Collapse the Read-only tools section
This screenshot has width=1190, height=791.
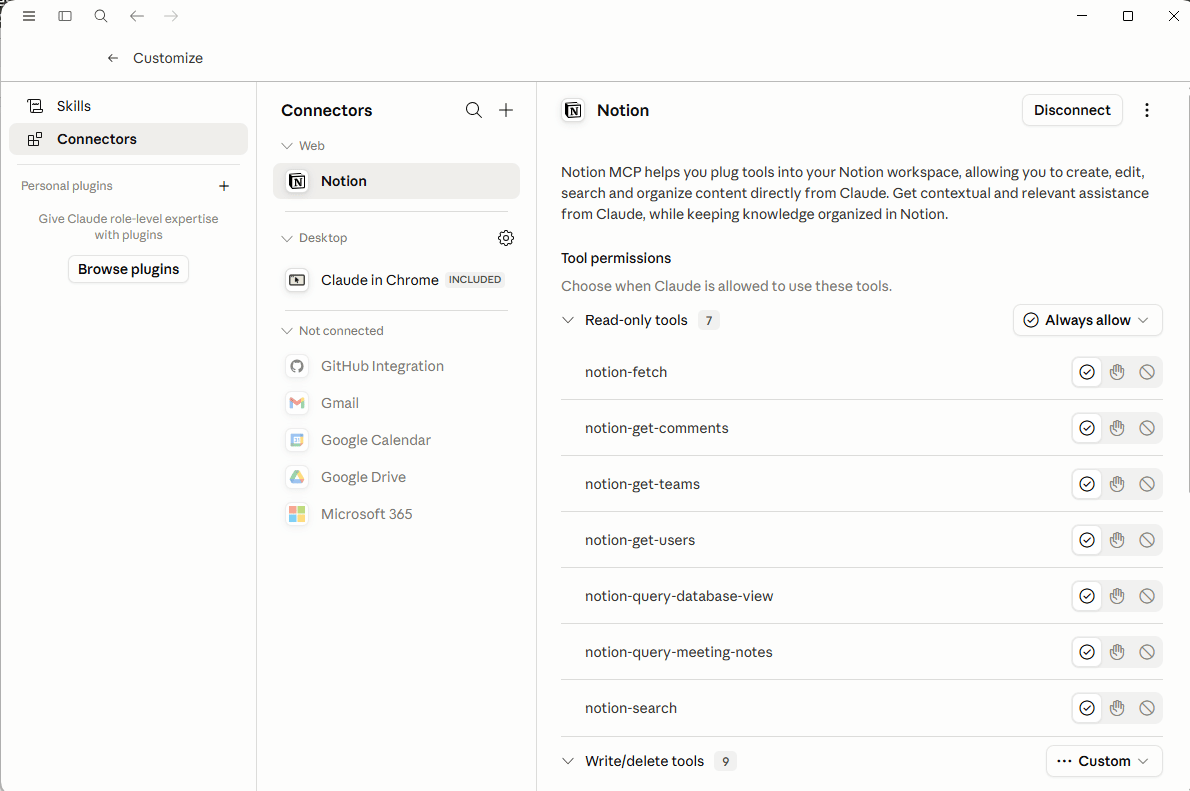click(568, 320)
